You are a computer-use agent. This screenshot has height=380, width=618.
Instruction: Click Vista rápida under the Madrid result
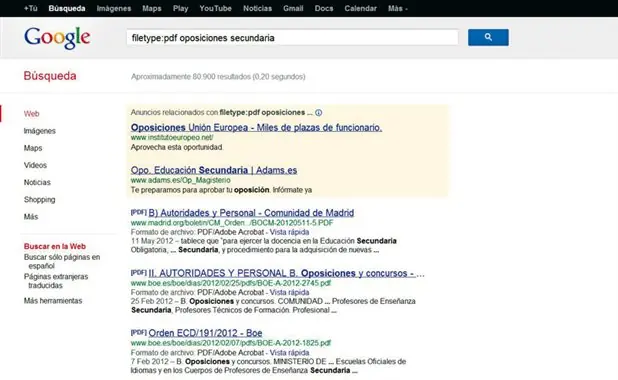coord(289,232)
